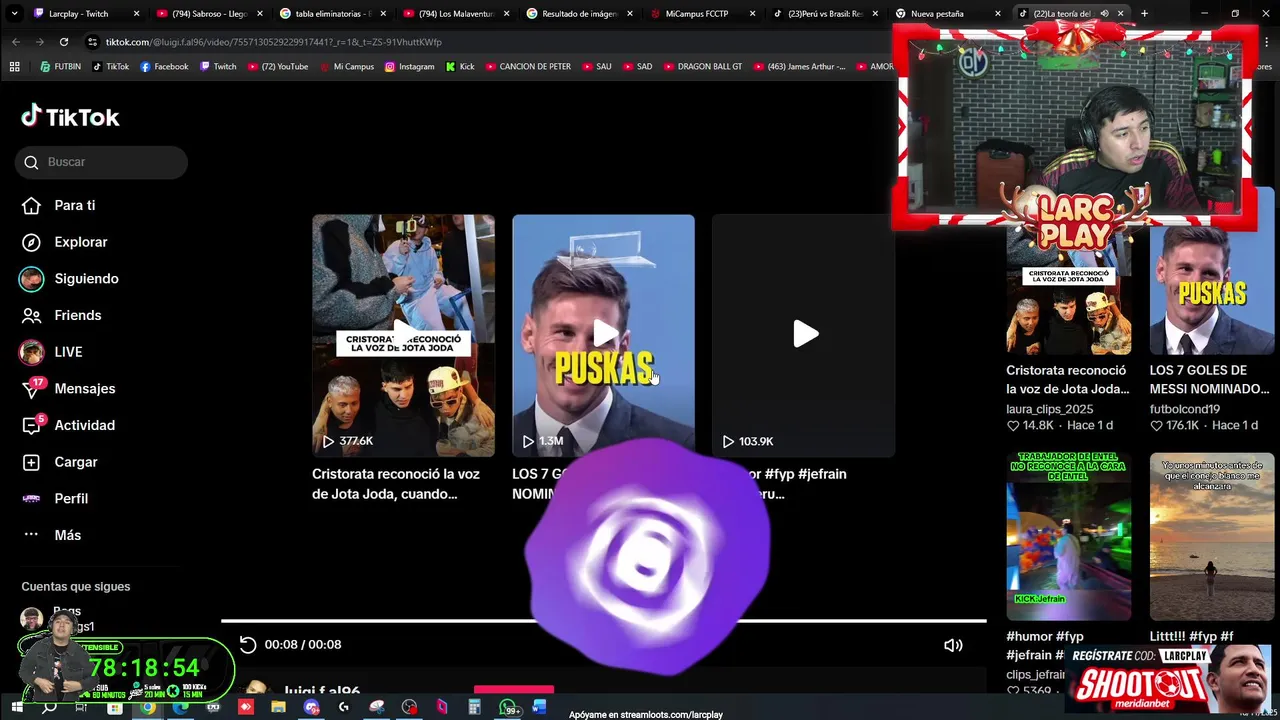Open the CANCION DE PETER bookmark
The image size is (1280, 720).
pos(528,67)
